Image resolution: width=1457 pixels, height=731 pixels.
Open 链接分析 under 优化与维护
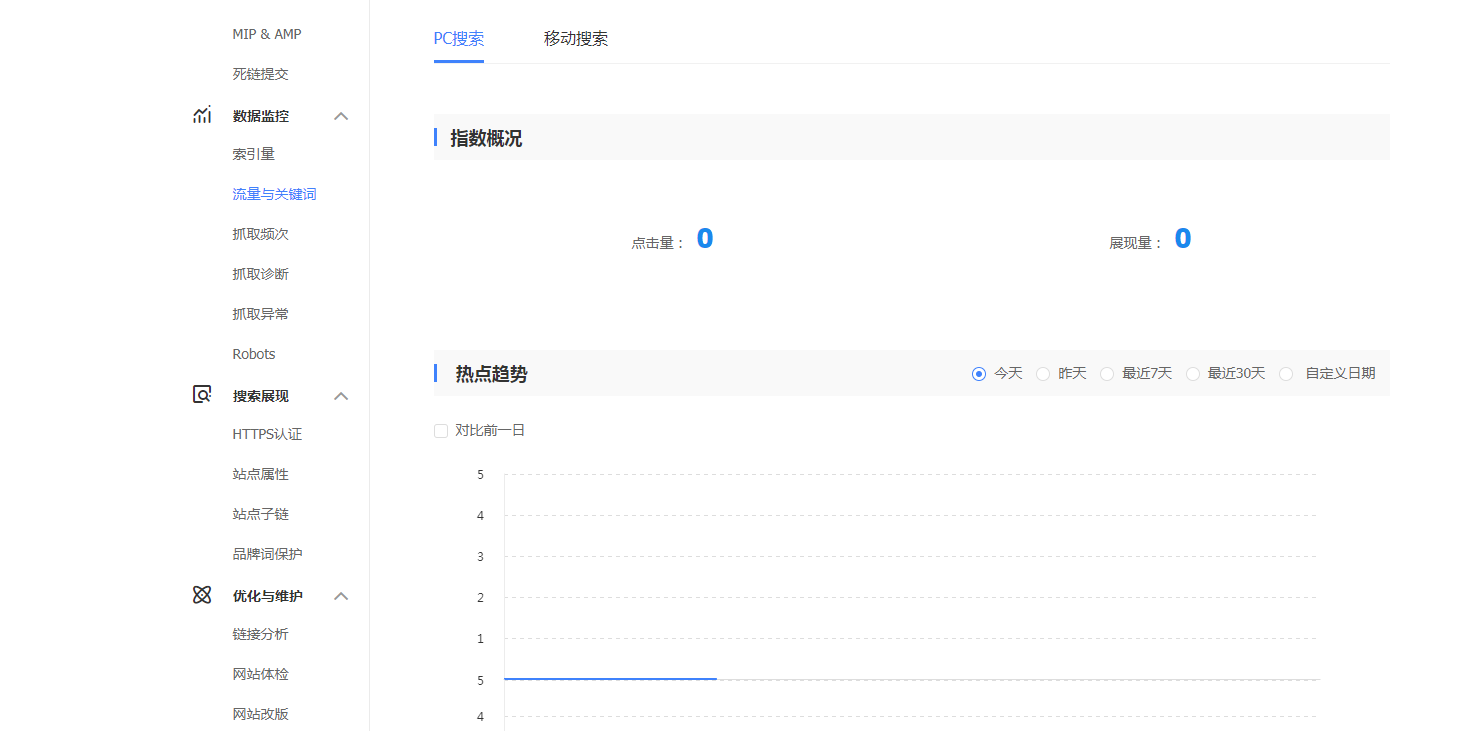[x=260, y=634]
